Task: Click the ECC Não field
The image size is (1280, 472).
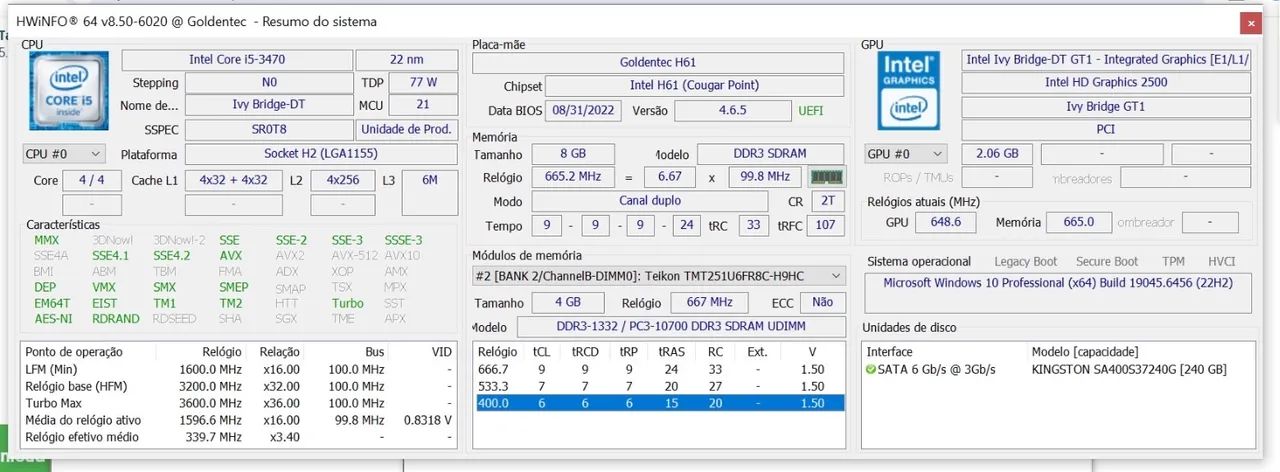Action: 822,302
